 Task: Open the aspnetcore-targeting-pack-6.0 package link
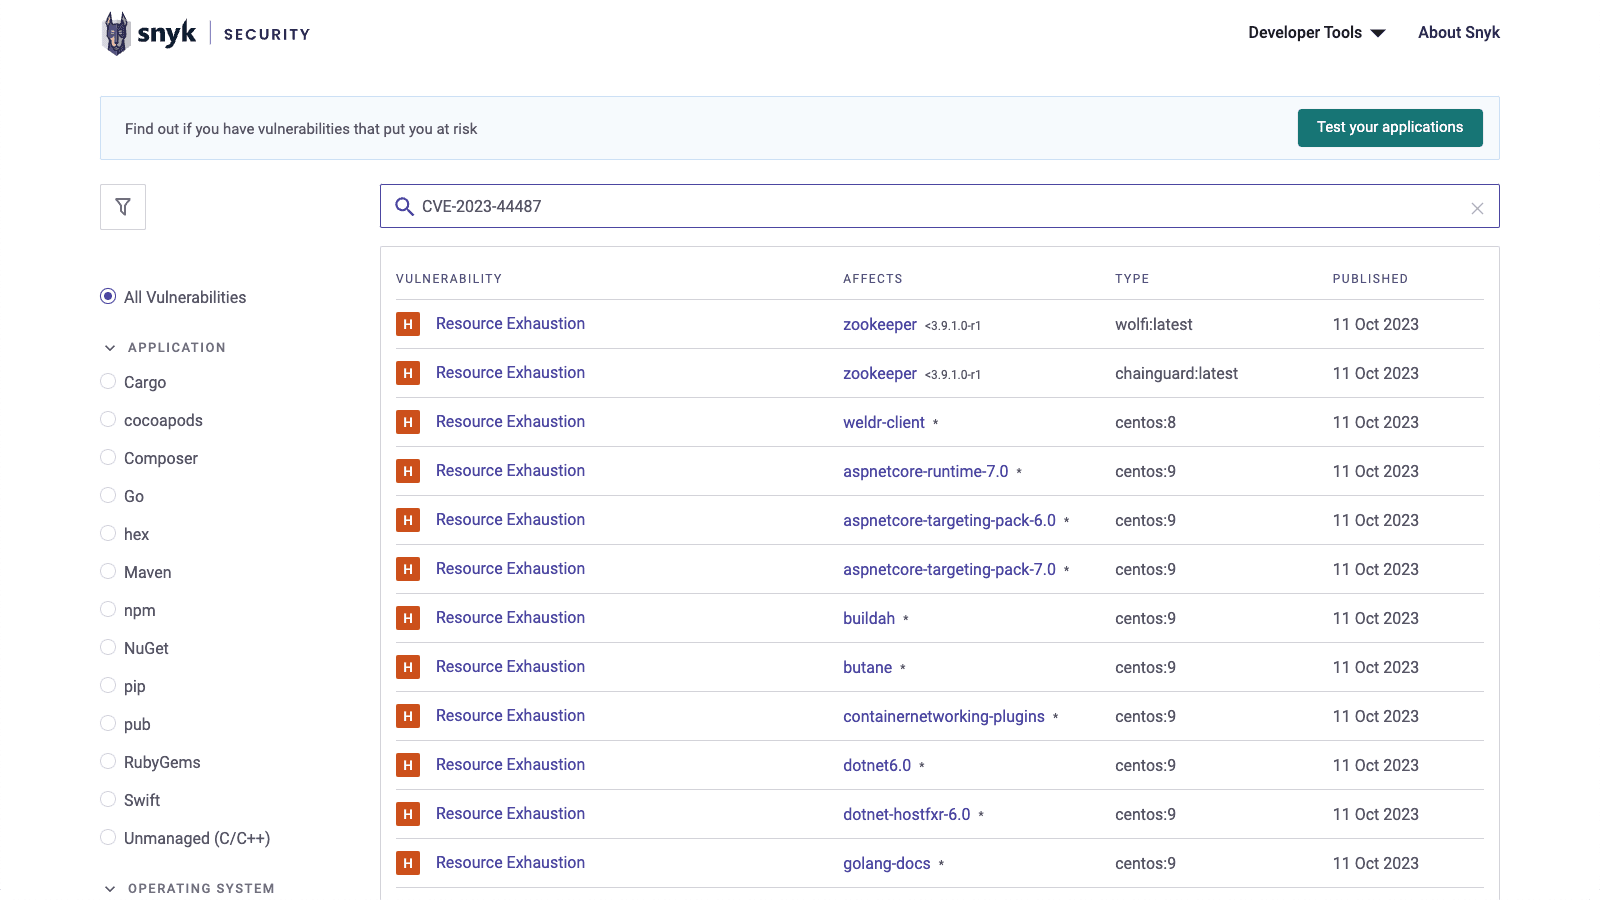(x=949, y=521)
